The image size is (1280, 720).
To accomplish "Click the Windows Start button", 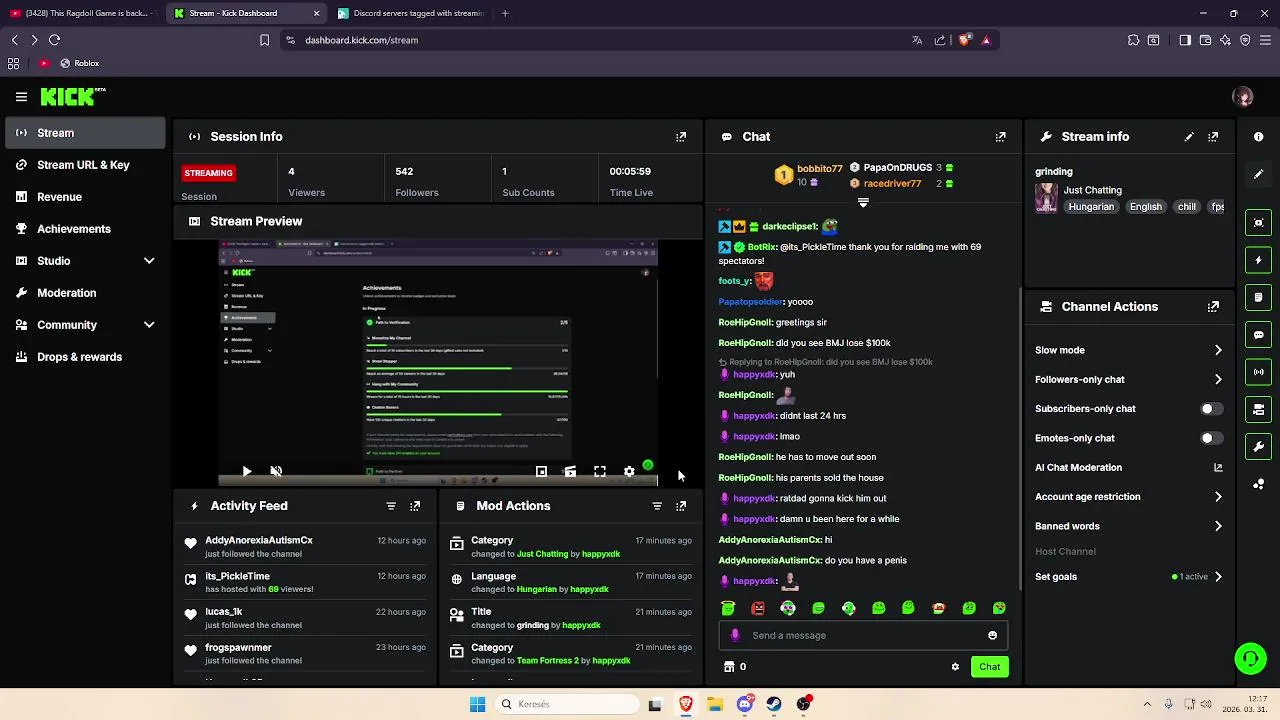I will [478, 704].
